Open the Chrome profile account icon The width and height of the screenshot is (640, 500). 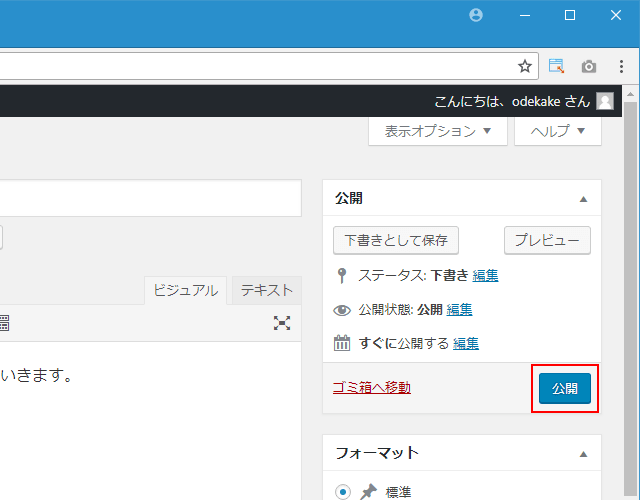476,15
